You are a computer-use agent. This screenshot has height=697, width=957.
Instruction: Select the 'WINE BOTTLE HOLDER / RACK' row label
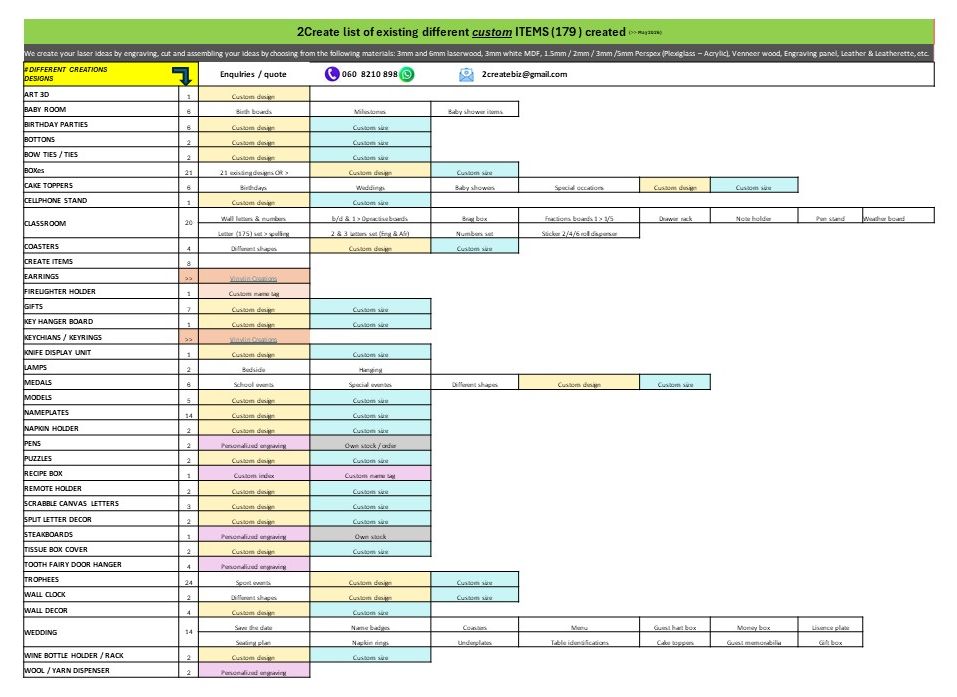101,655
